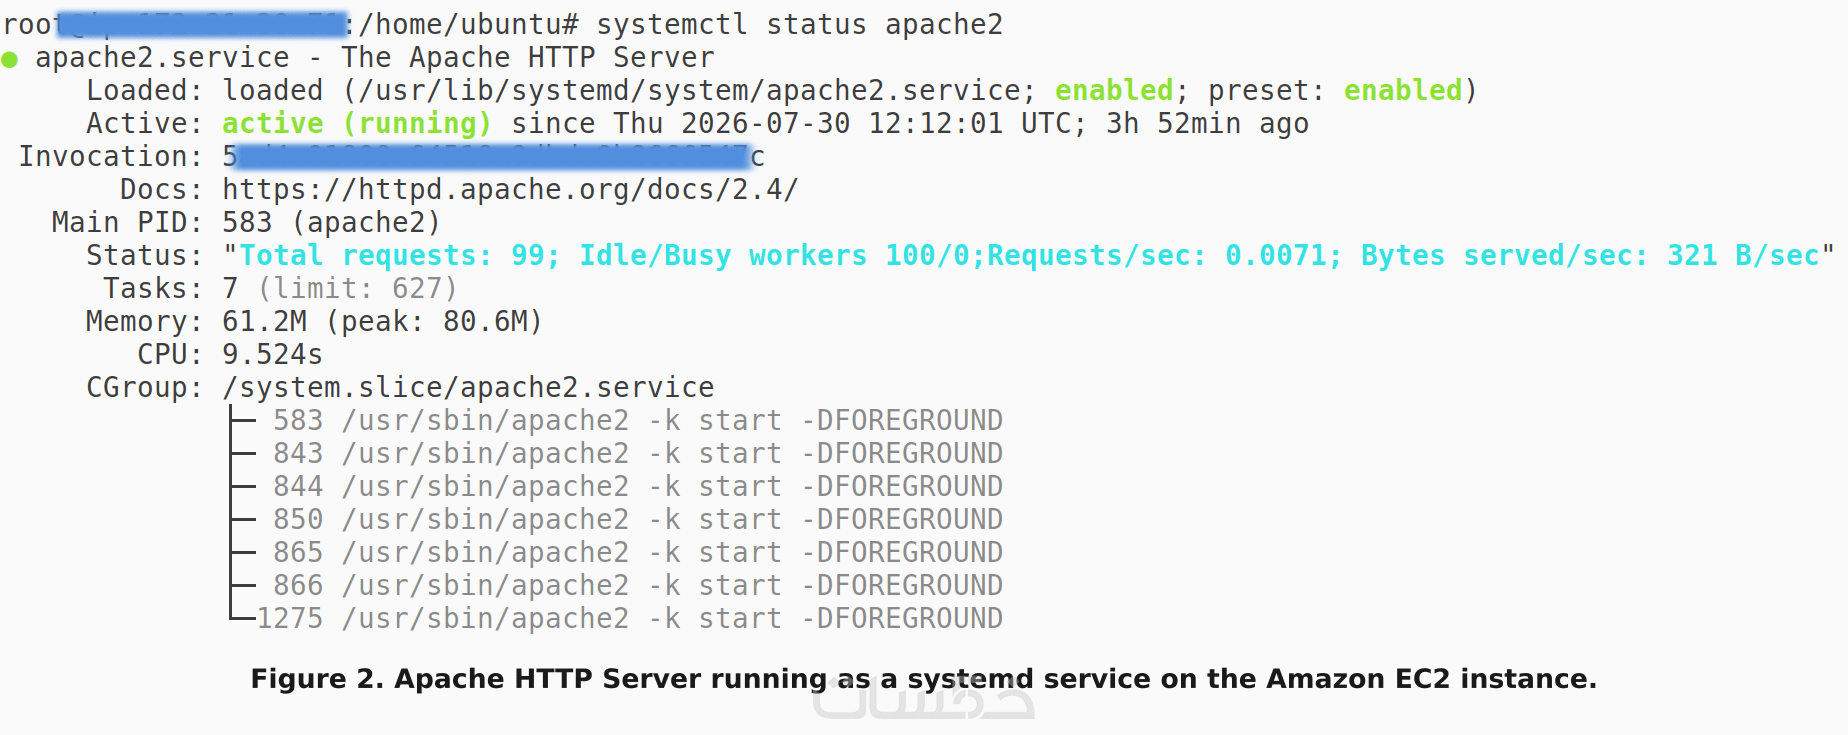Select 'apache2.service' in the header line
The image size is (1848, 735).
[x=162, y=58]
